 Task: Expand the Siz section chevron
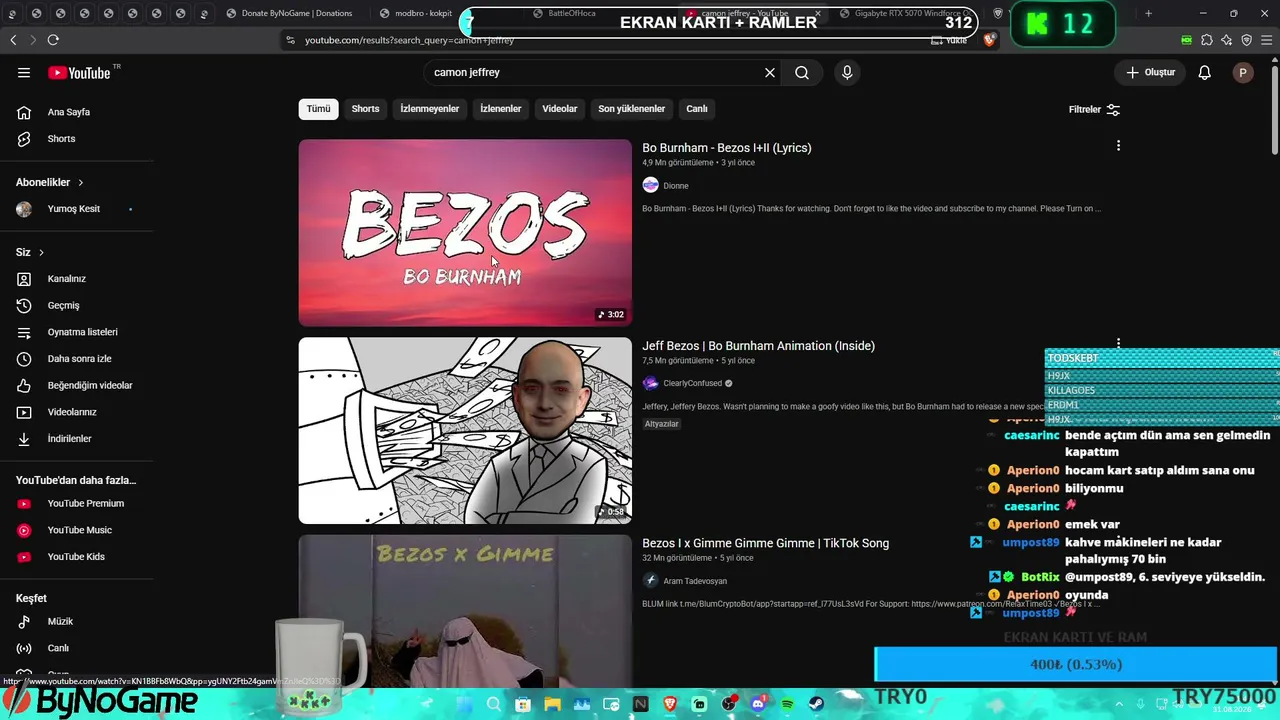(x=41, y=252)
